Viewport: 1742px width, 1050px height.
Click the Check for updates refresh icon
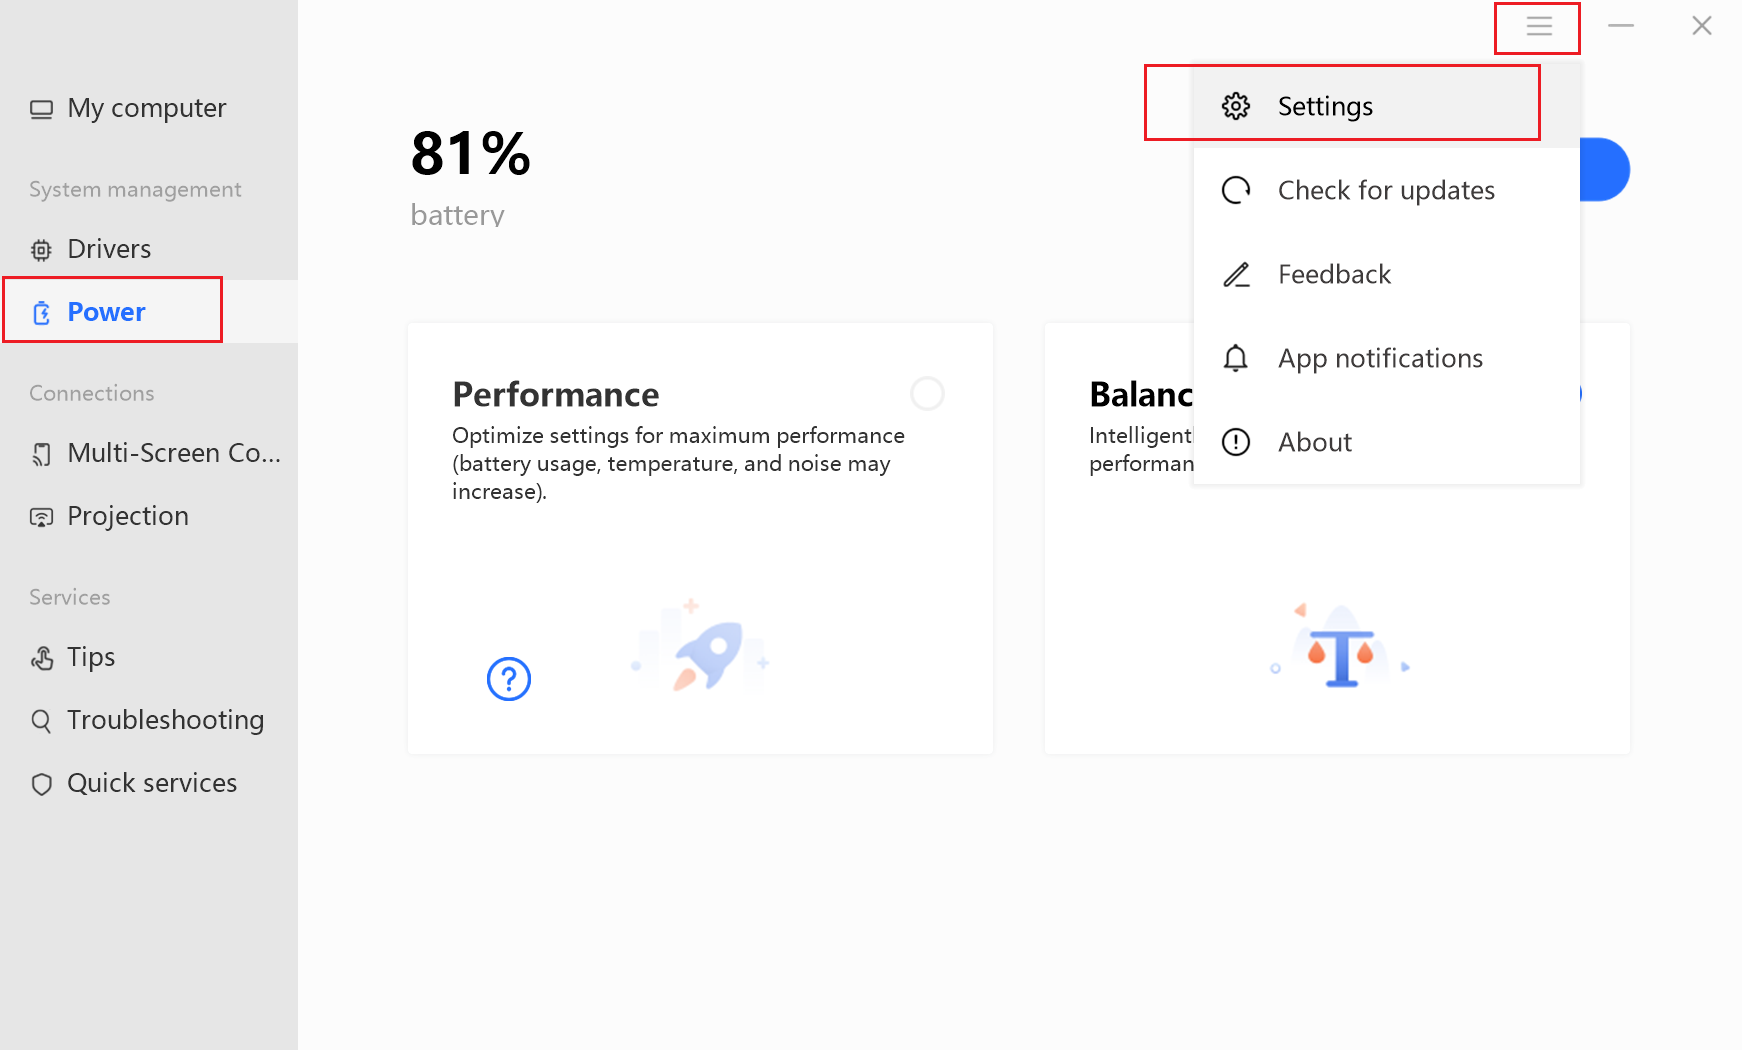1236,190
